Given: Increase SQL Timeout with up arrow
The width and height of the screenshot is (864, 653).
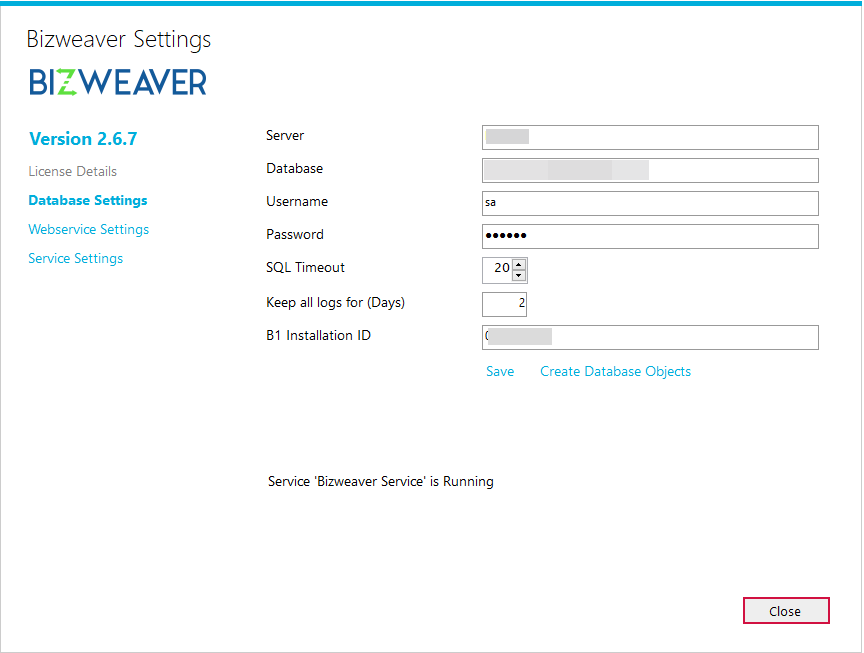Looking at the screenshot, I should click(519, 265).
